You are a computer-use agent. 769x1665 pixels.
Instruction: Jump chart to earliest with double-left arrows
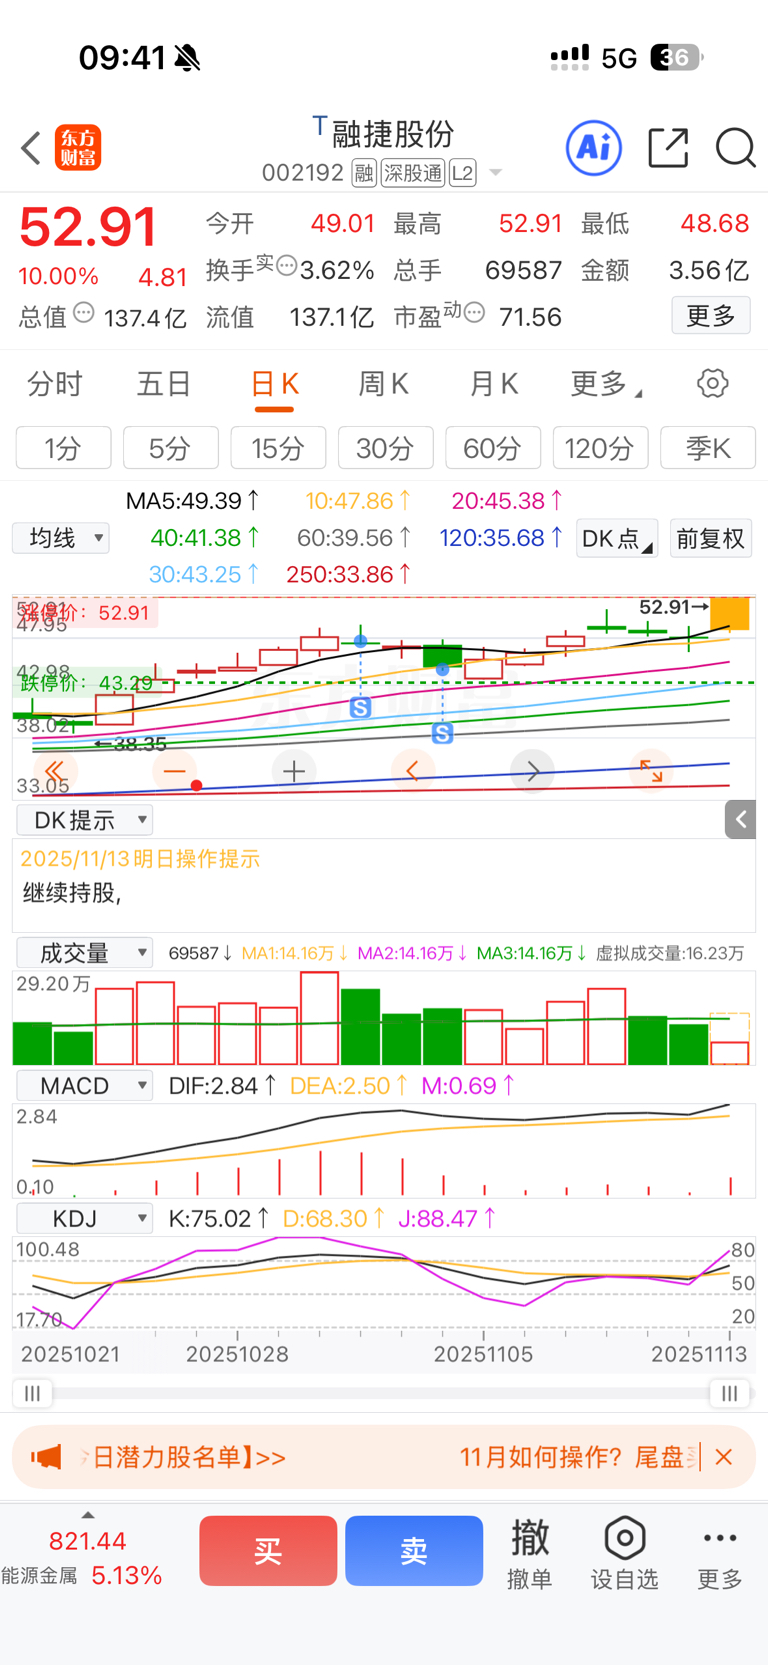tap(54, 771)
